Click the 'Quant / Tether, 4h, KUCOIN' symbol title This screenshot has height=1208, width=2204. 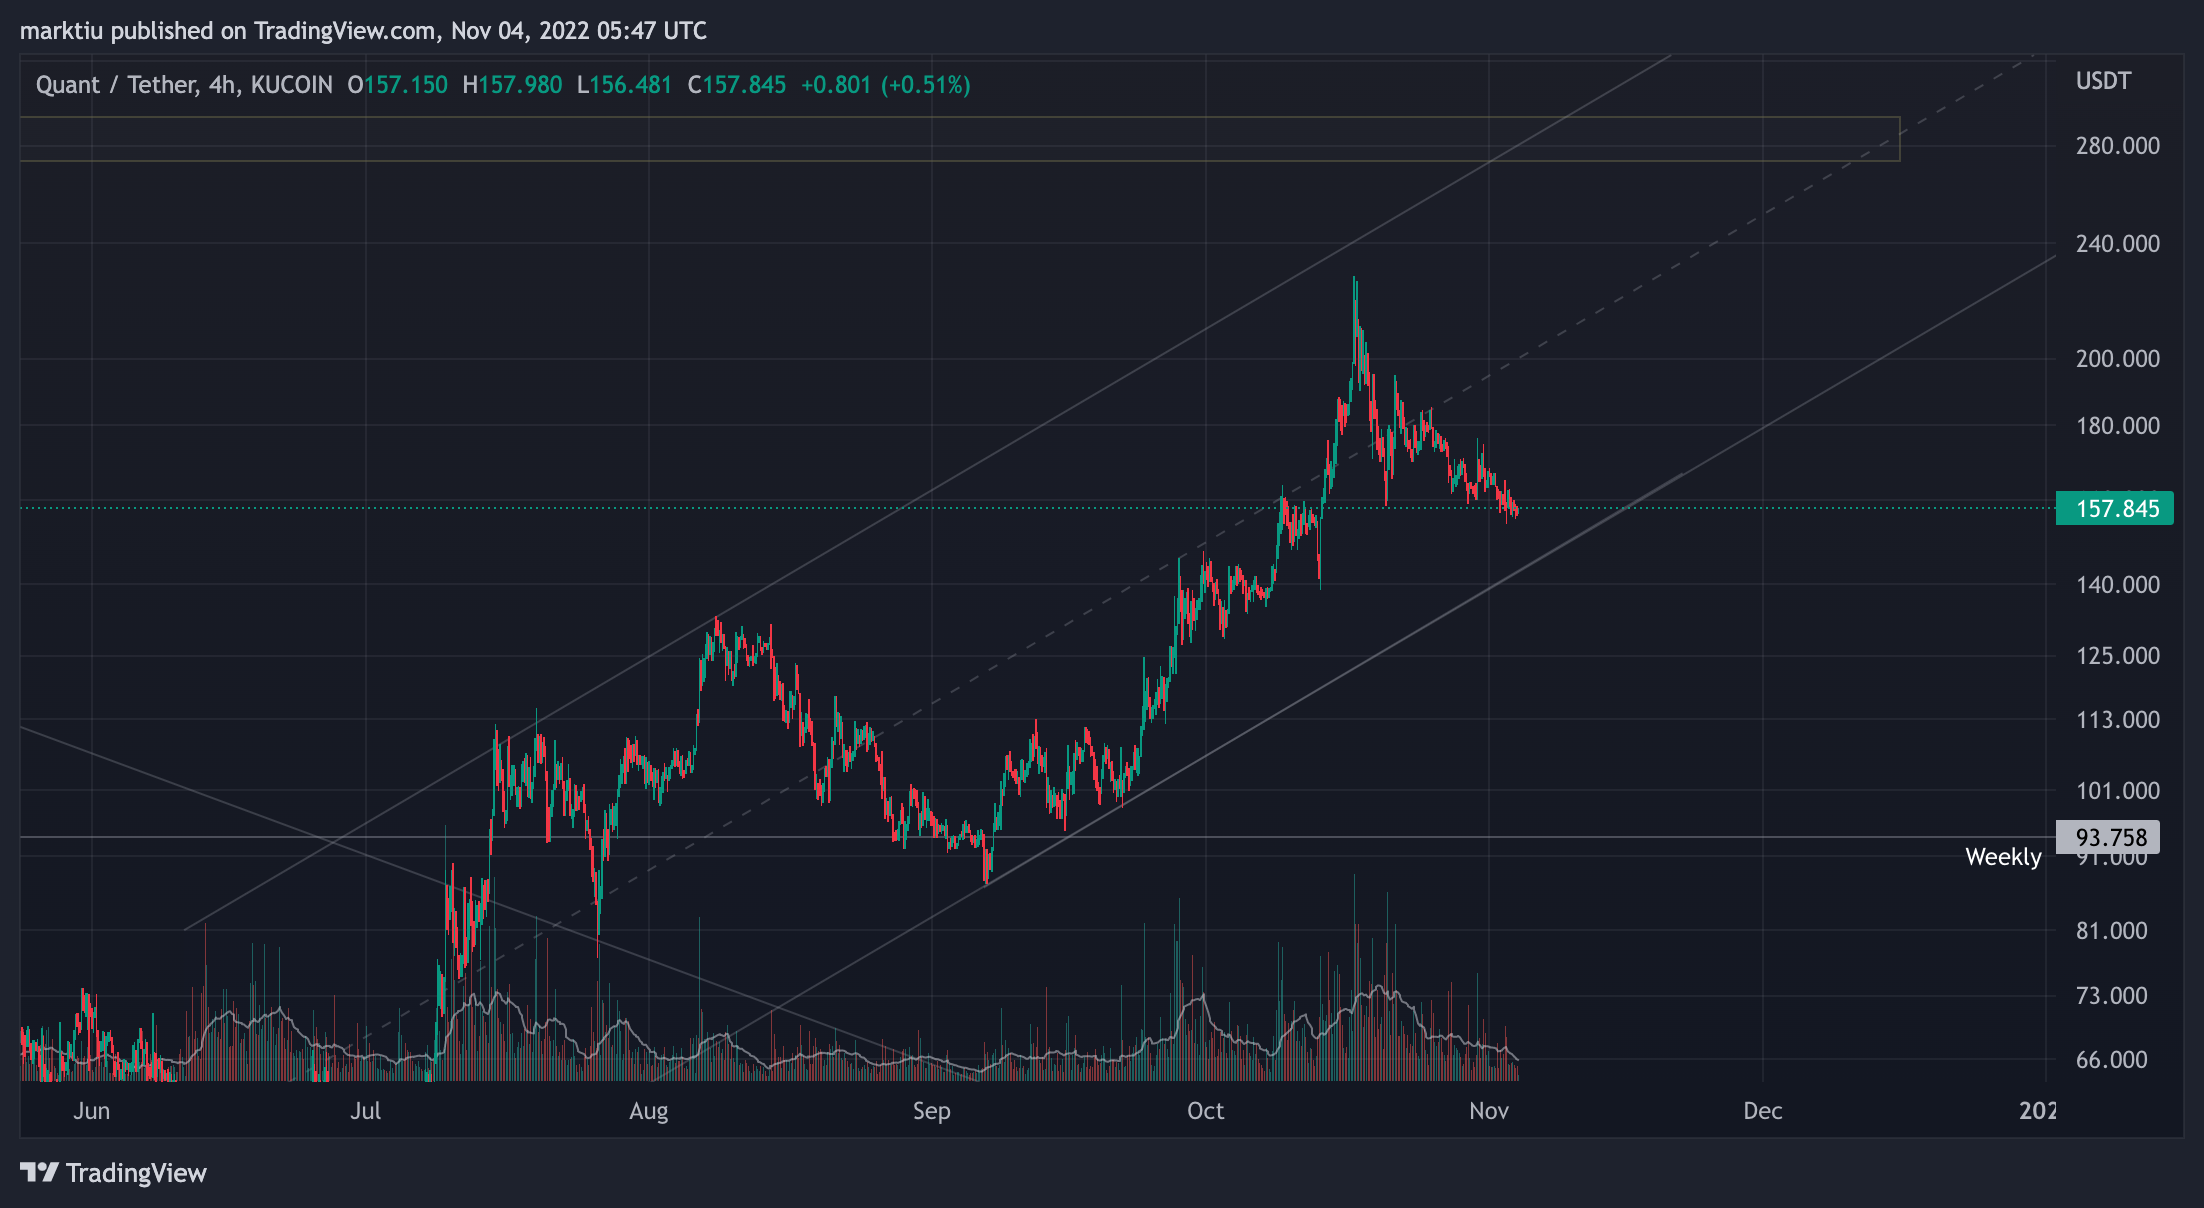(184, 85)
